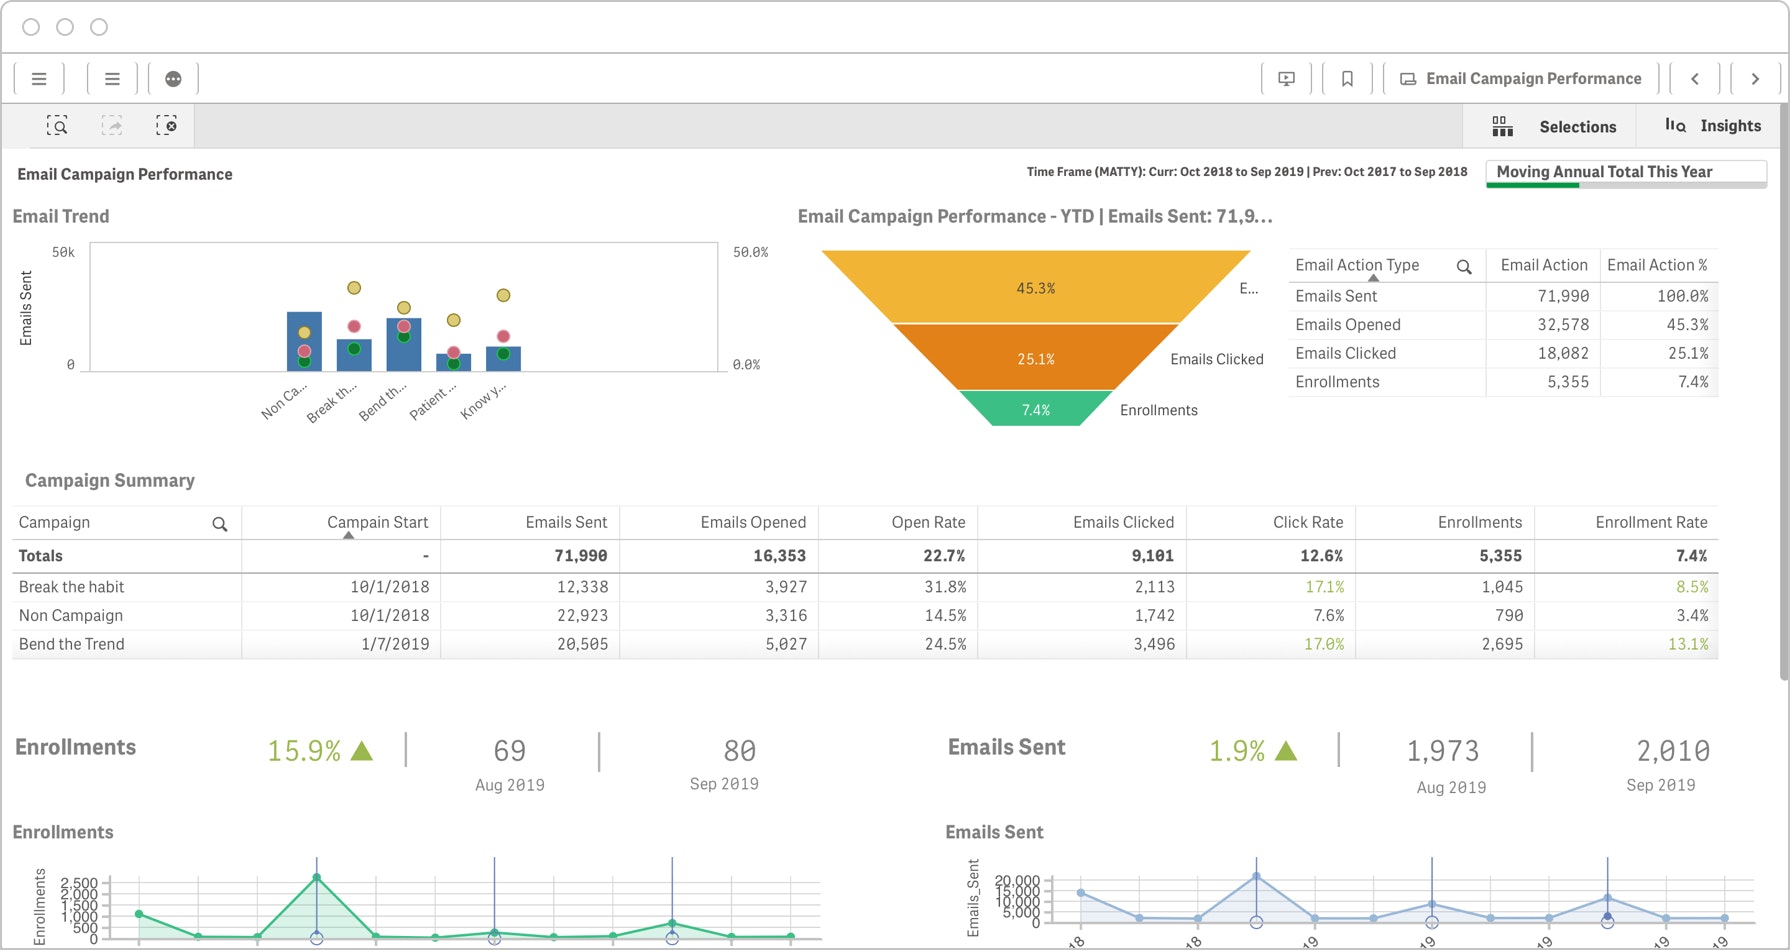
Task: Click the Emails Clicked funnel label
Action: click(x=1217, y=359)
